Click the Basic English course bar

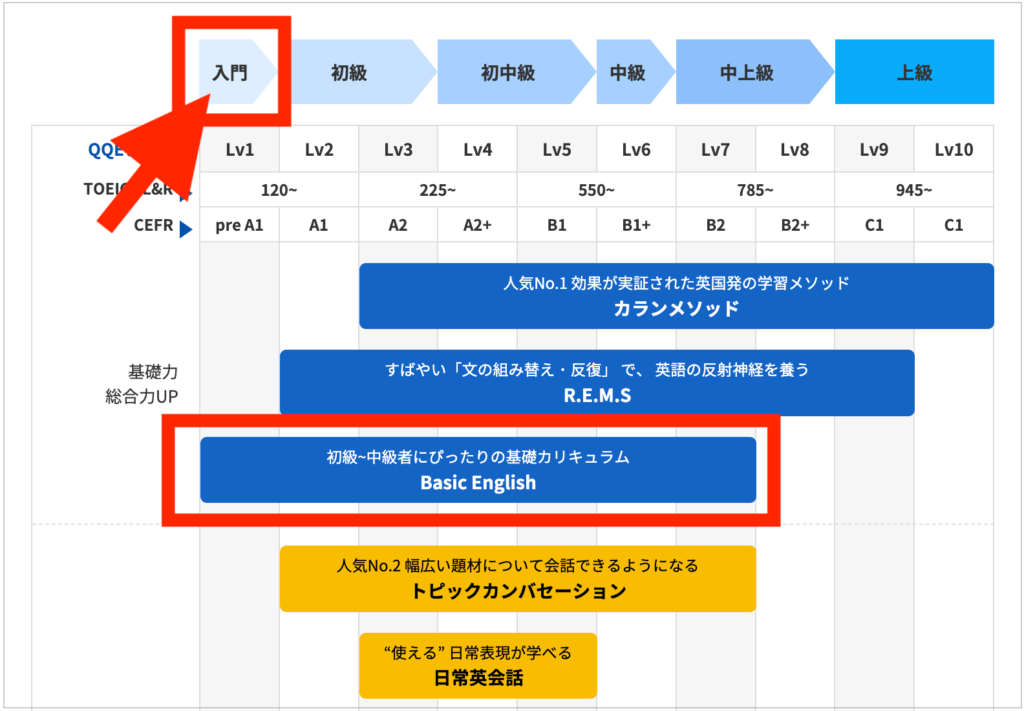478,470
